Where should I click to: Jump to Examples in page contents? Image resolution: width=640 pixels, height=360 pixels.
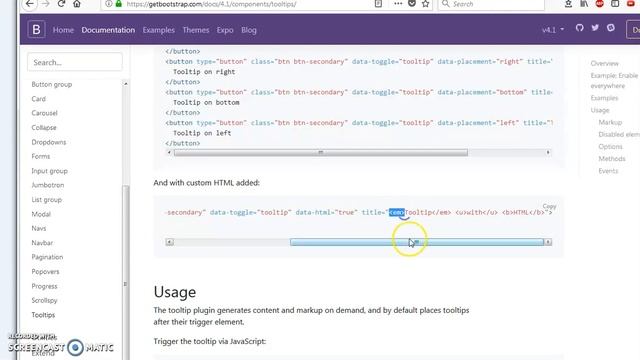[x=604, y=98]
